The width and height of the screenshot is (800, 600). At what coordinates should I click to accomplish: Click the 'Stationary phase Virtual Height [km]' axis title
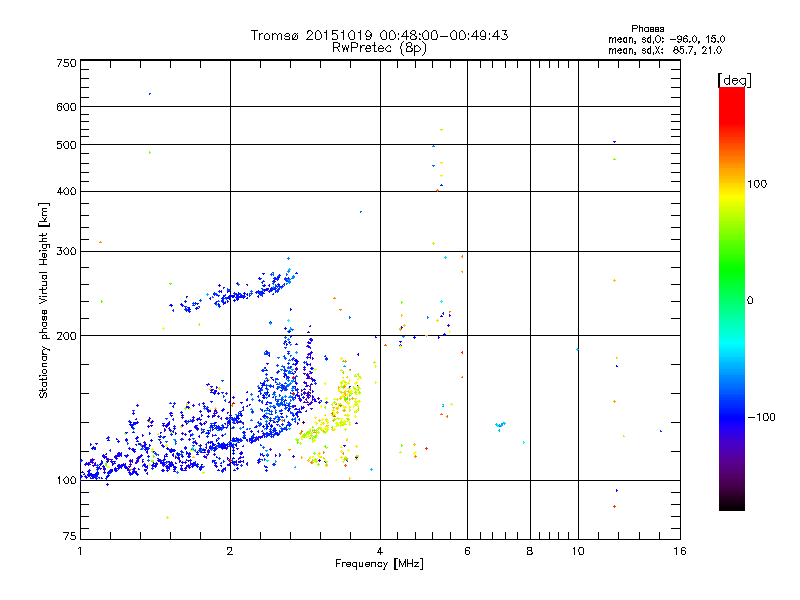[44, 300]
